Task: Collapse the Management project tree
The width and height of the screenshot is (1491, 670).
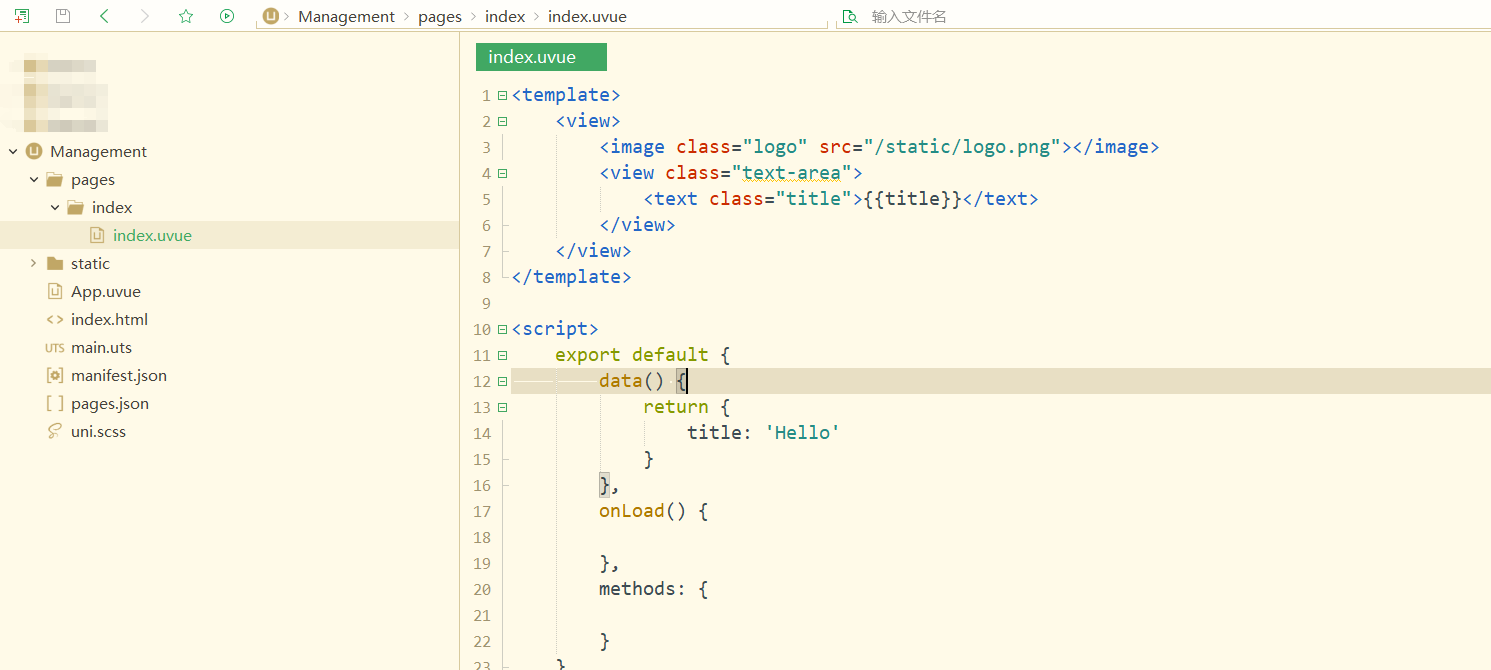Action: tap(11, 151)
